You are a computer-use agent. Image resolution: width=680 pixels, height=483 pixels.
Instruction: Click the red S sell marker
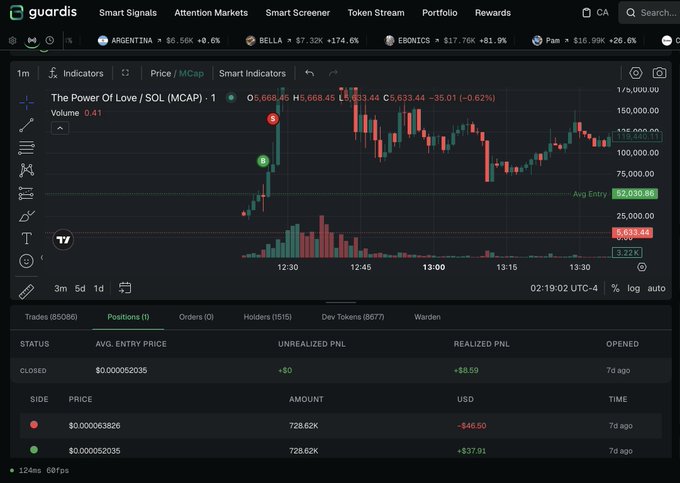tap(273, 118)
